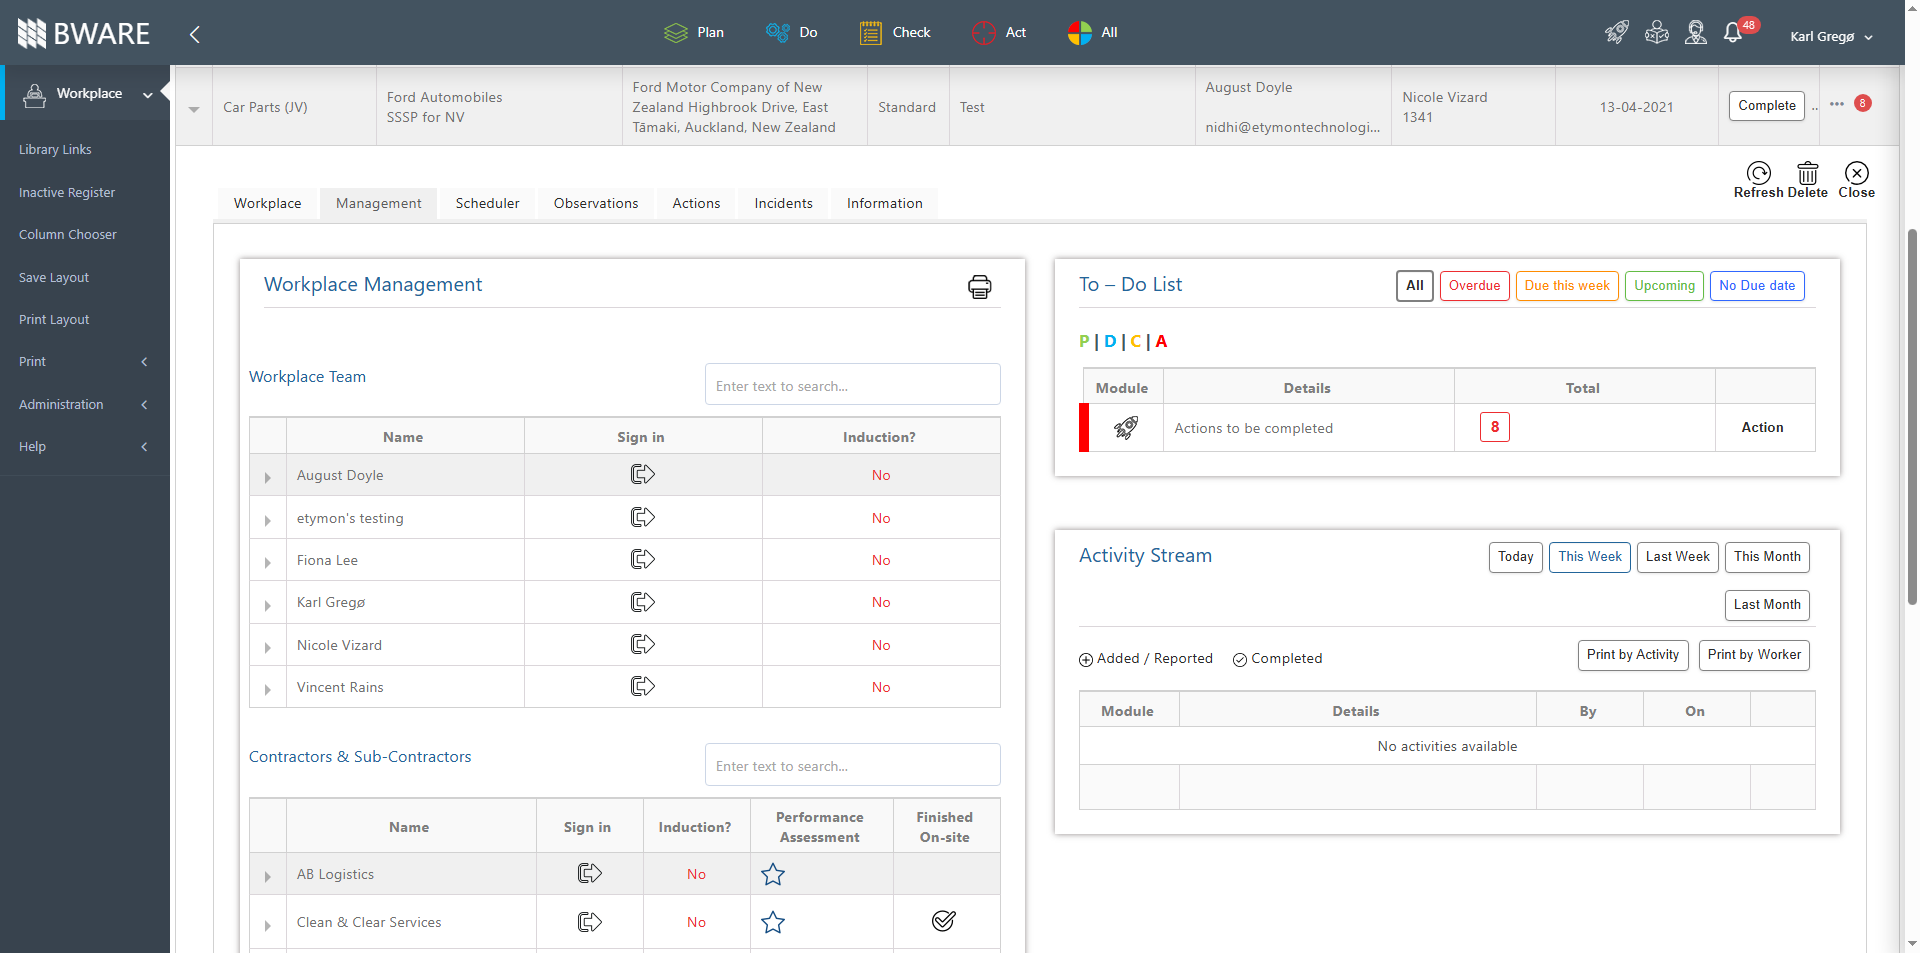Switch to the Observations tab
Screen dimensions: 1920x953
[x=596, y=204]
